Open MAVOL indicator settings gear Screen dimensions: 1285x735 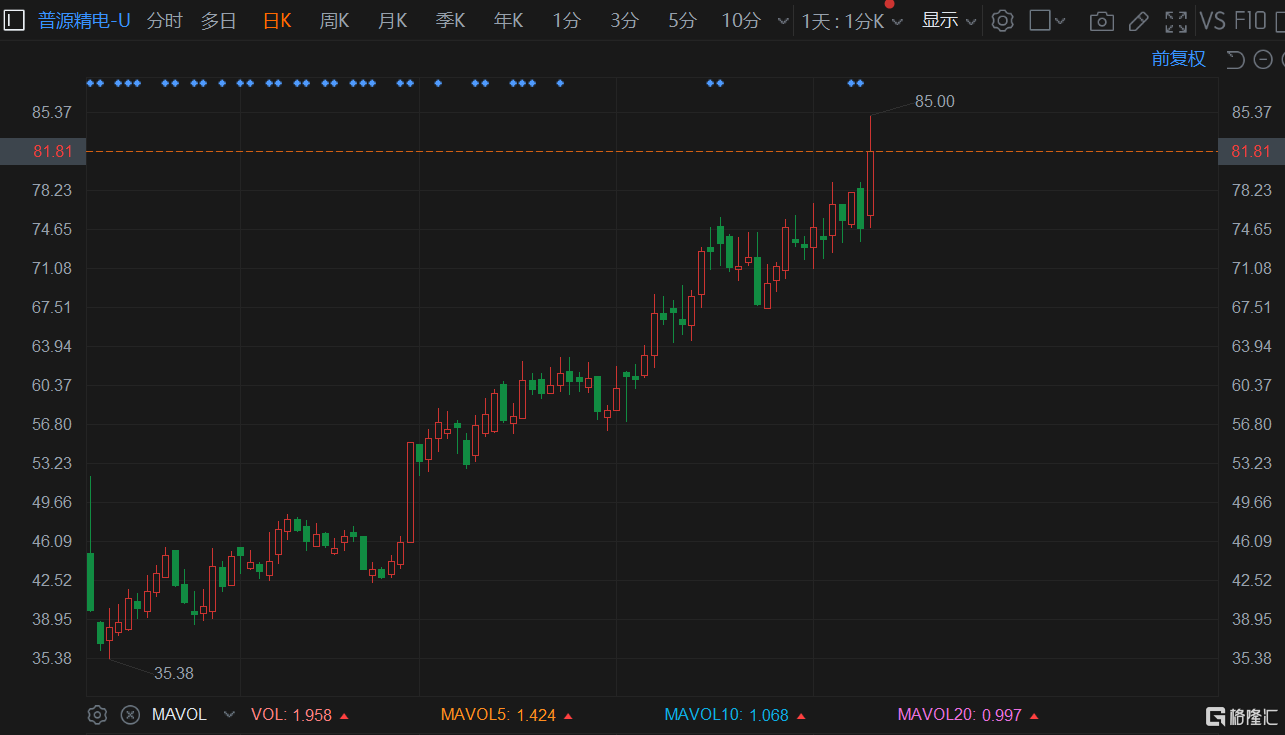(97, 714)
